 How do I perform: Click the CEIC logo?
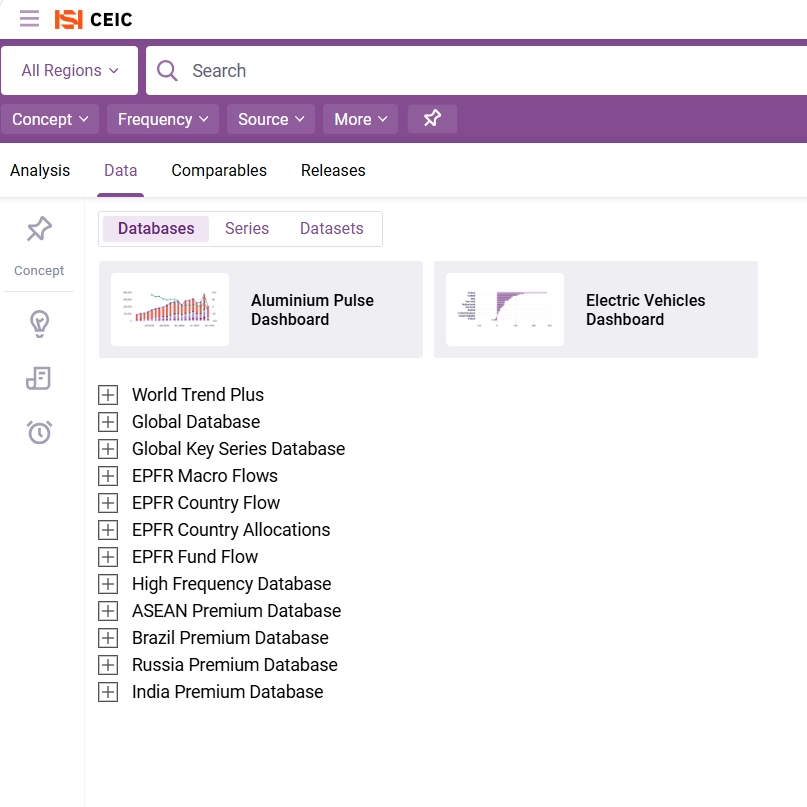93,19
